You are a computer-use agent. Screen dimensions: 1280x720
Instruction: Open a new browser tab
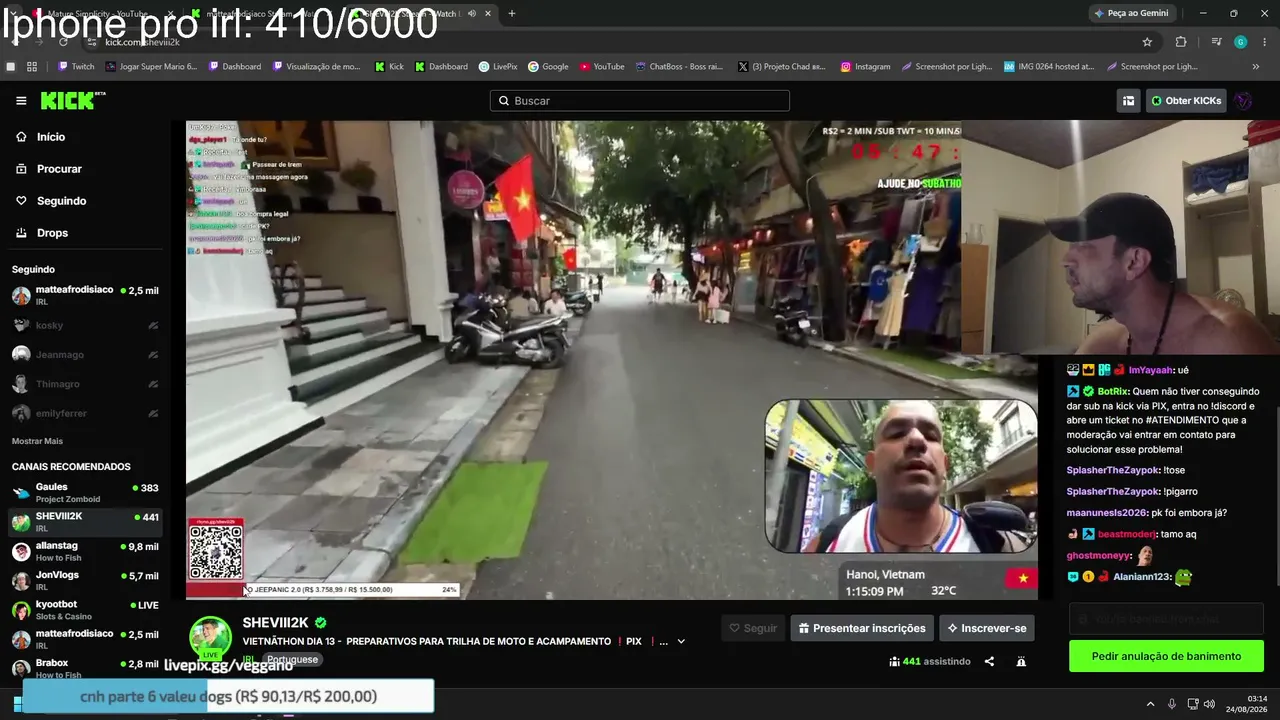tap(511, 14)
